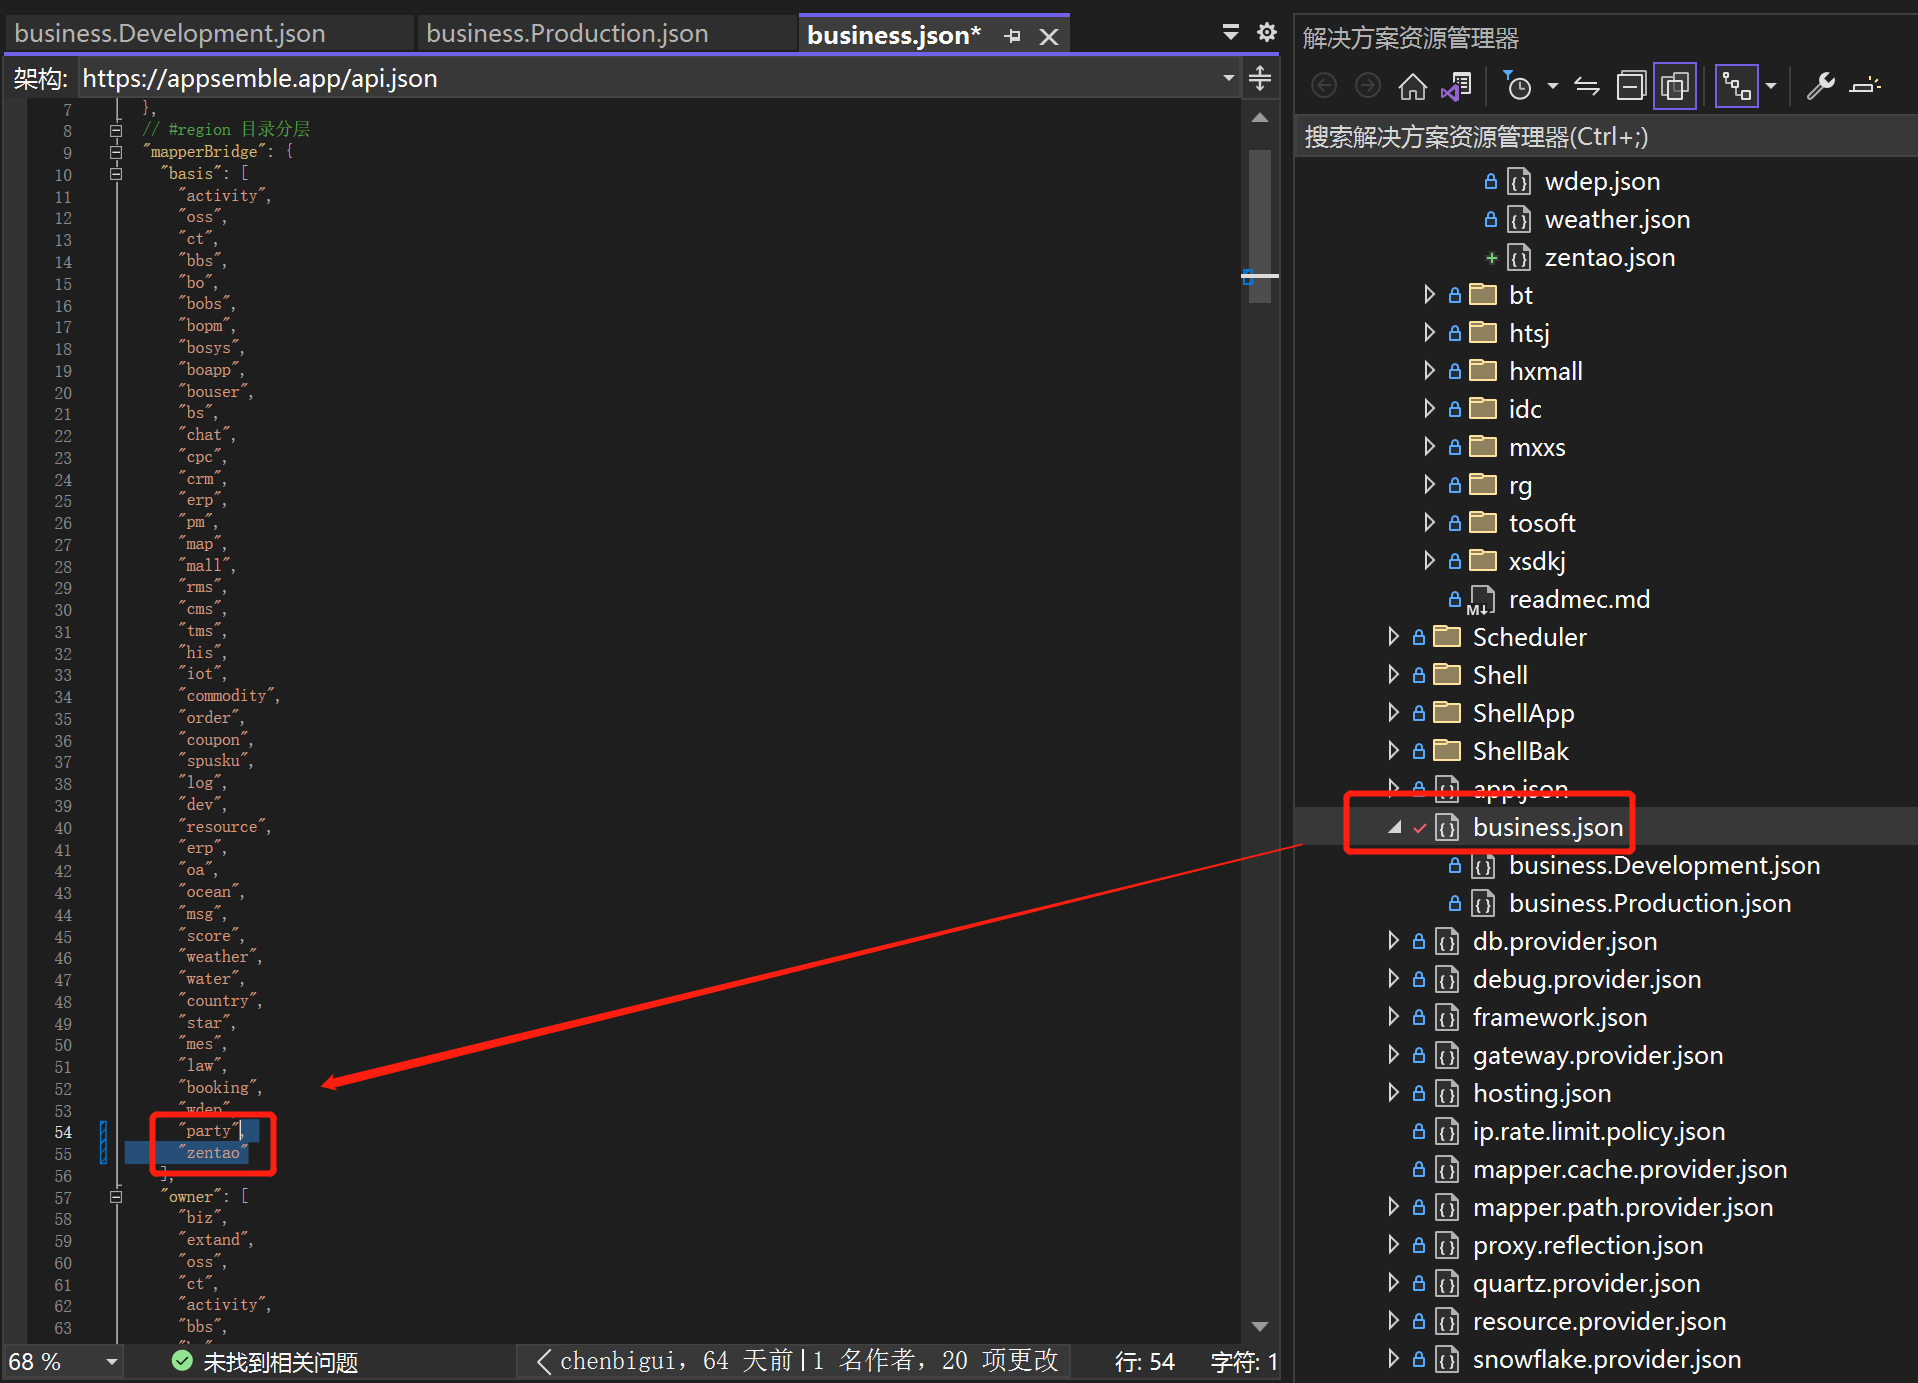Pin the business.json tab

click(x=1013, y=36)
